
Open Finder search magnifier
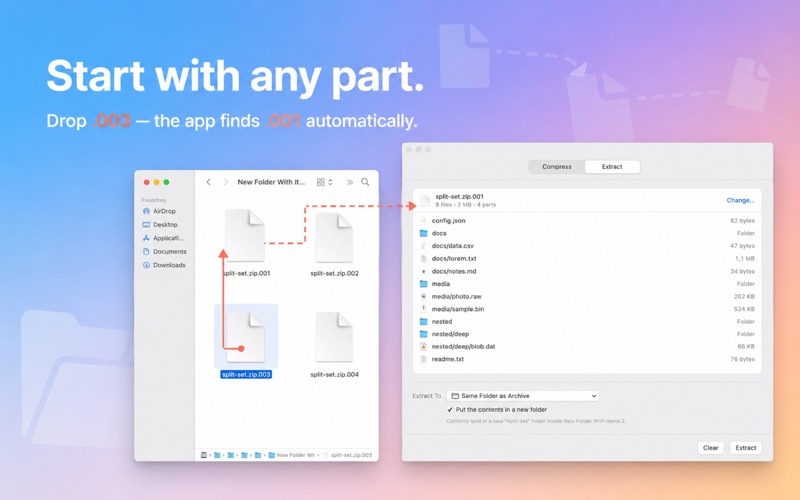(365, 182)
